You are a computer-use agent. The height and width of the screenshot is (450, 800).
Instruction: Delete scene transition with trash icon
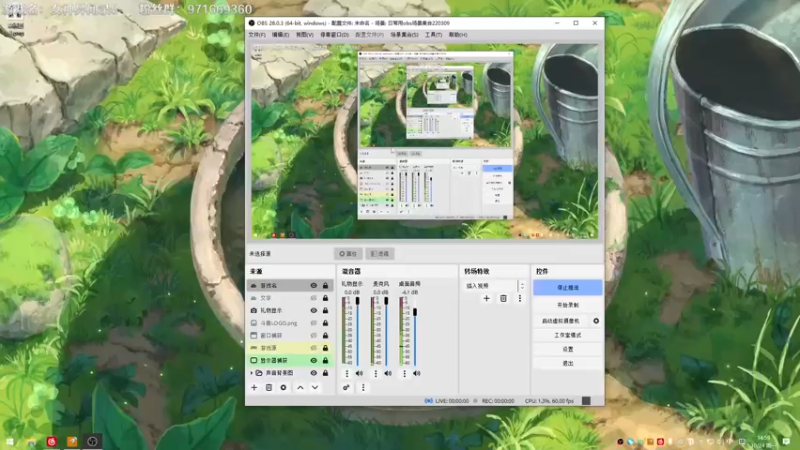click(x=503, y=298)
